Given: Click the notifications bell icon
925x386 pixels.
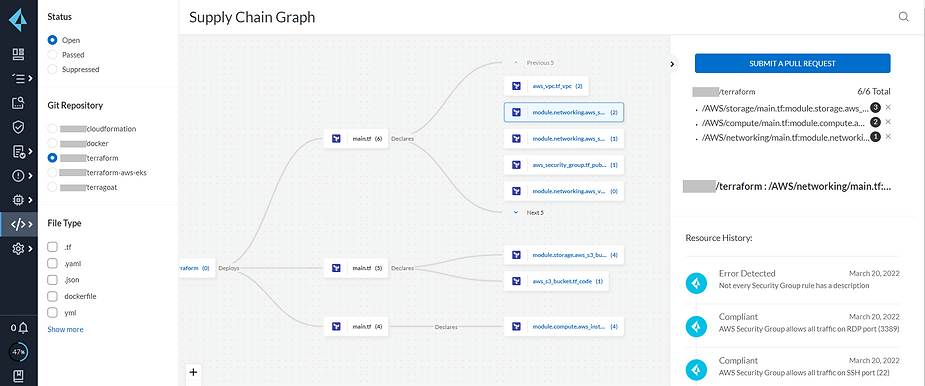Looking at the screenshot, I should 22,328.
